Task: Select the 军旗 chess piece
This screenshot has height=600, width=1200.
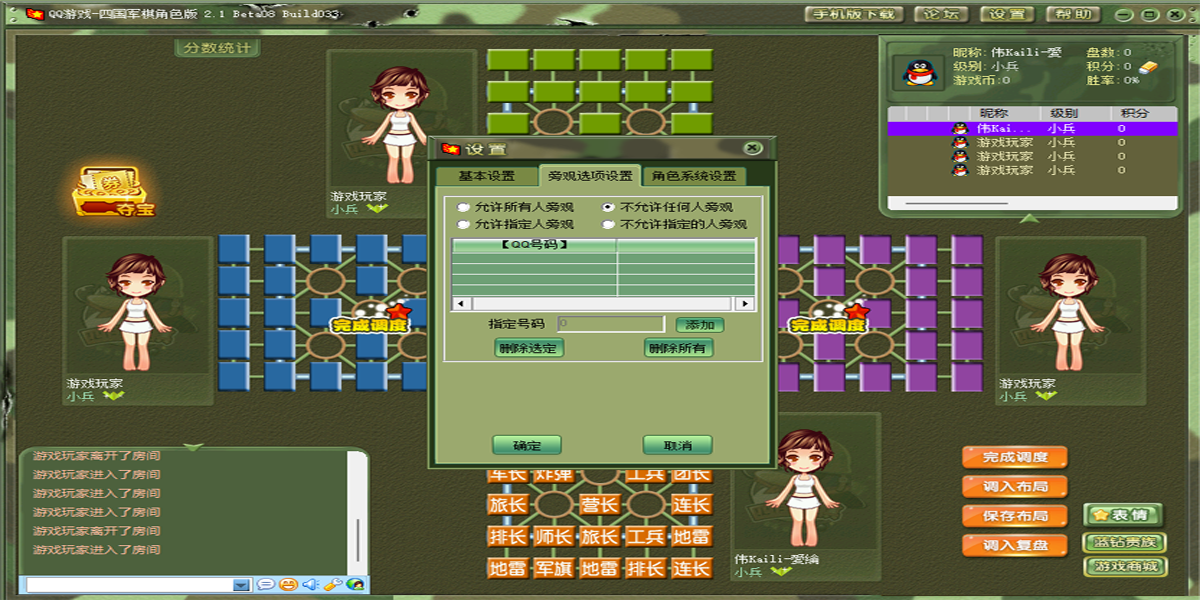Action: (553, 569)
